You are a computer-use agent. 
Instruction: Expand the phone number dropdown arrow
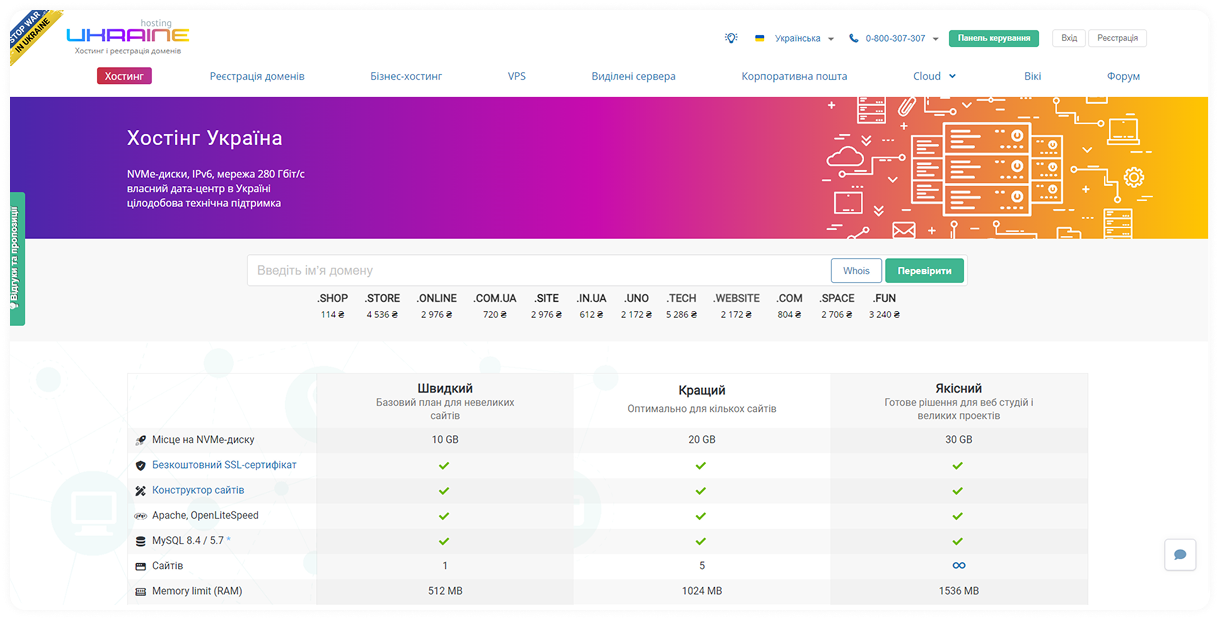tap(936, 39)
